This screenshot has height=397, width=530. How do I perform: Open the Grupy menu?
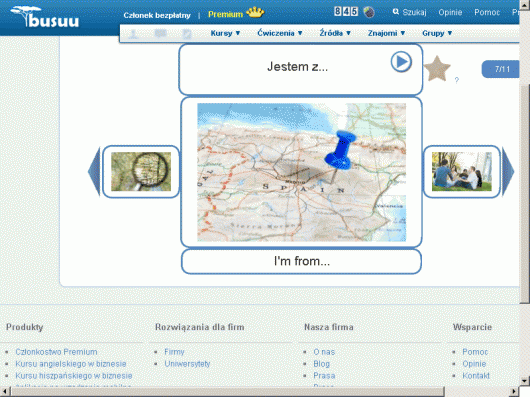tap(437, 33)
